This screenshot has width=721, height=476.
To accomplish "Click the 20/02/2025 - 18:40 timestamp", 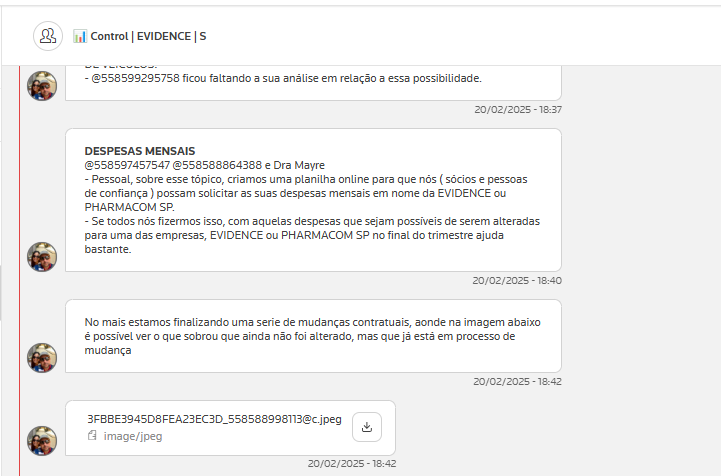I will (517, 281).
